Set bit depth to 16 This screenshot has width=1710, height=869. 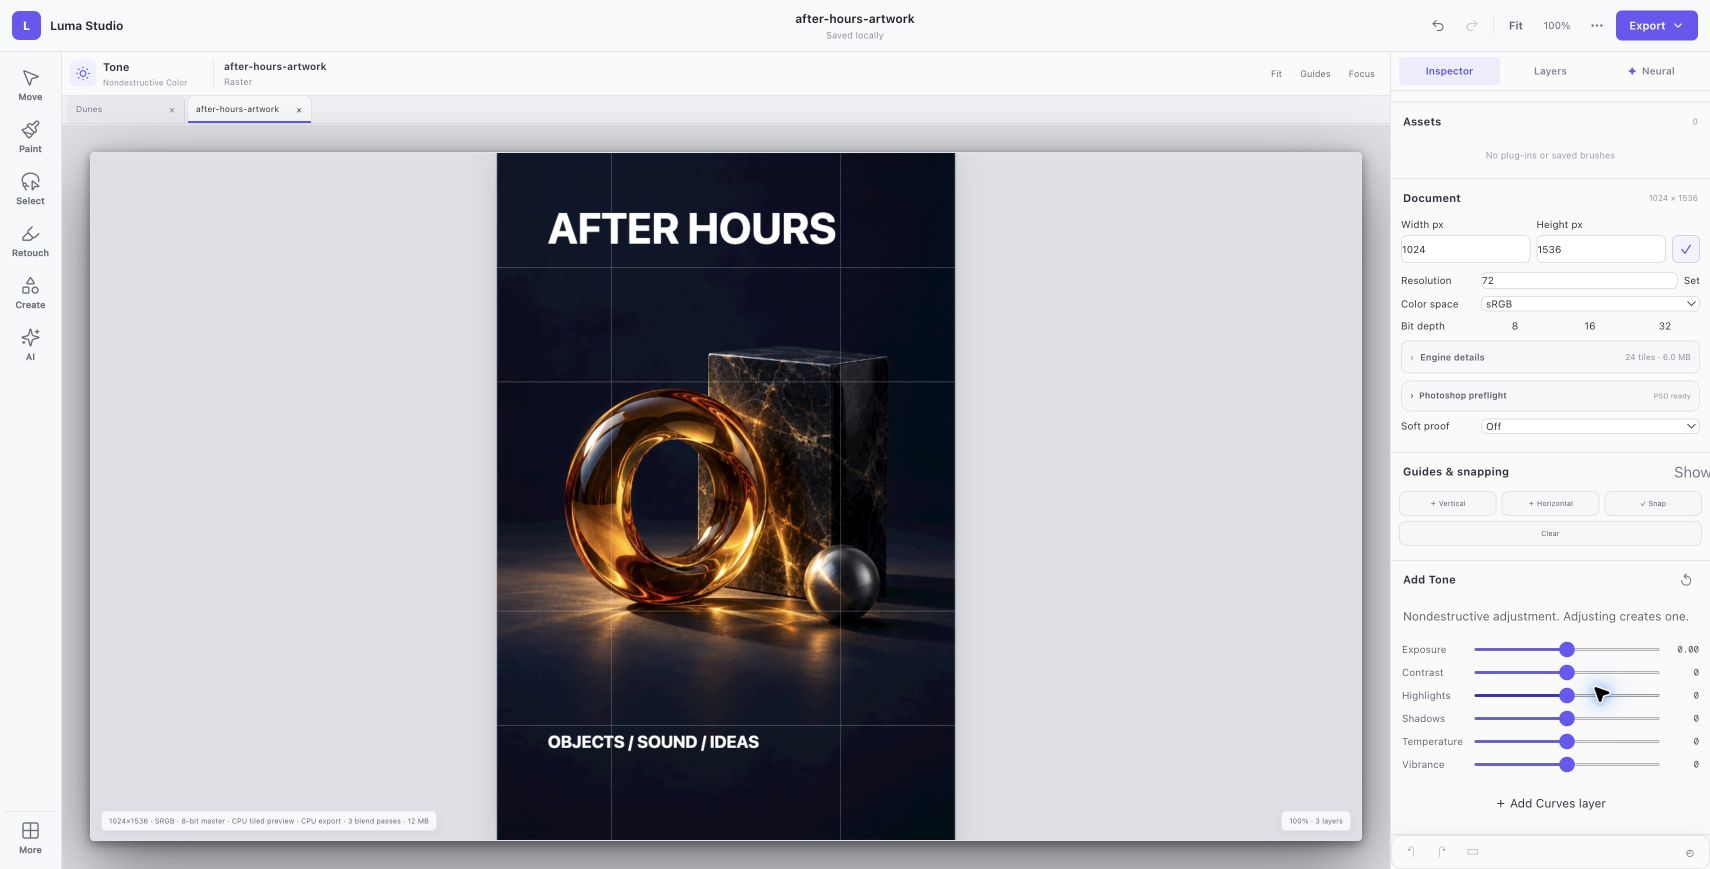point(1590,326)
